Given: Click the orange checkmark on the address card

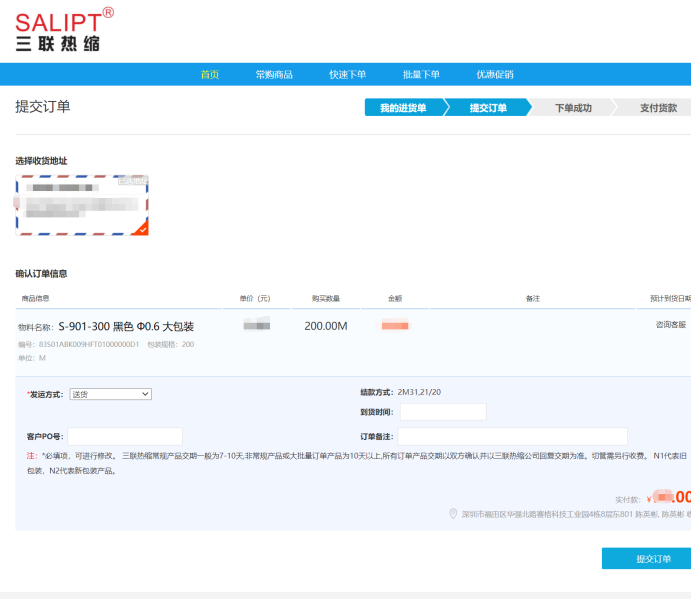Looking at the screenshot, I should pos(142,229).
